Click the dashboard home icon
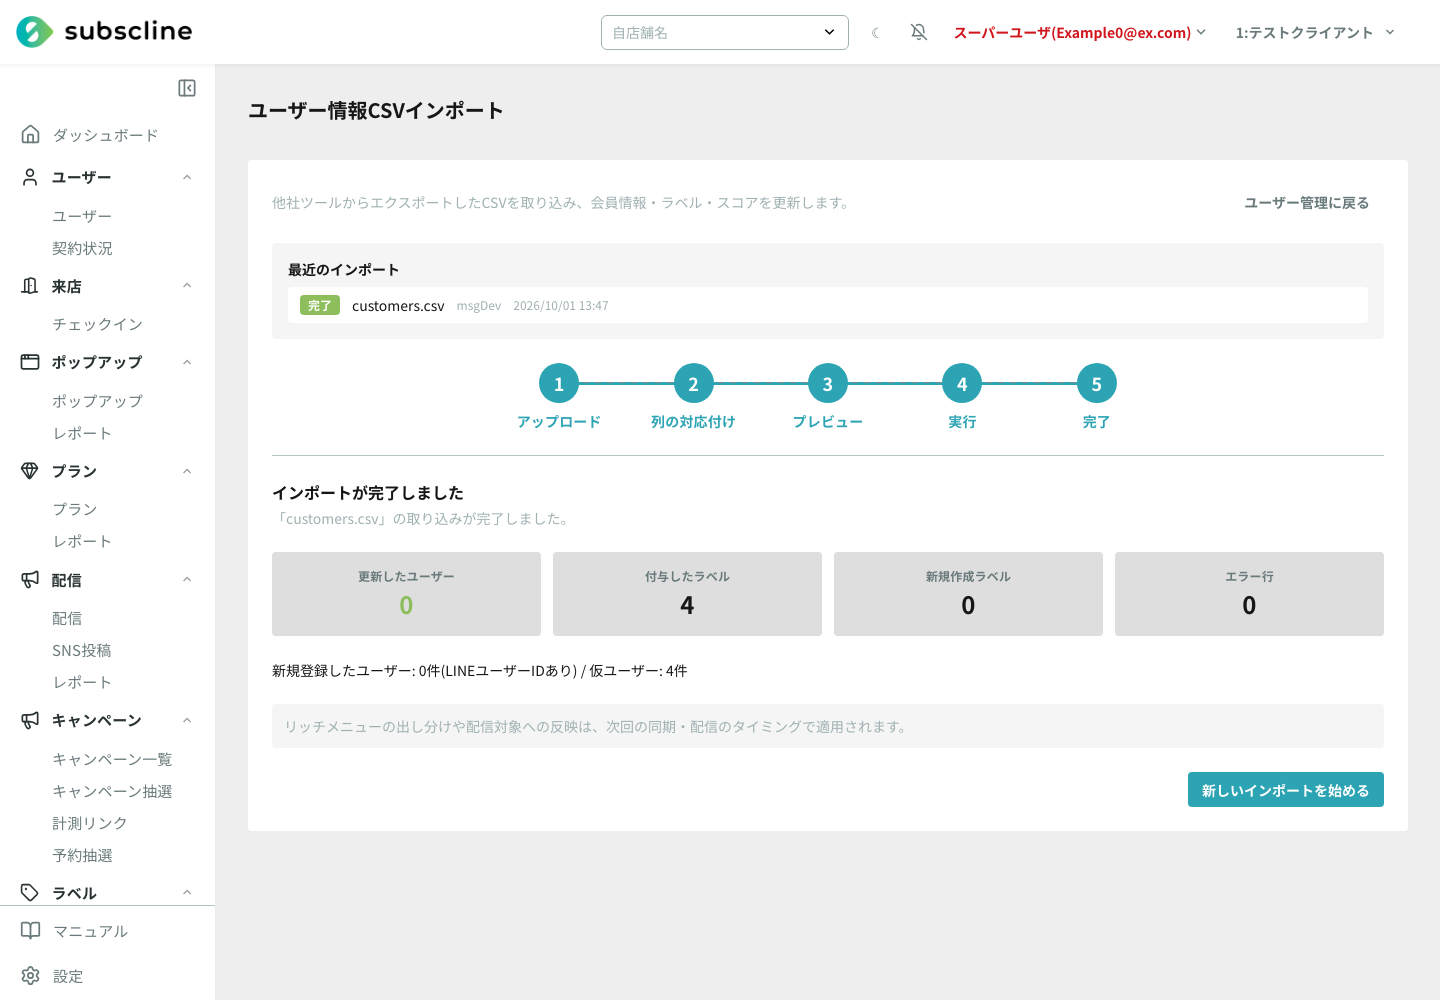This screenshot has width=1440, height=1000. click(x=31, y=134)
